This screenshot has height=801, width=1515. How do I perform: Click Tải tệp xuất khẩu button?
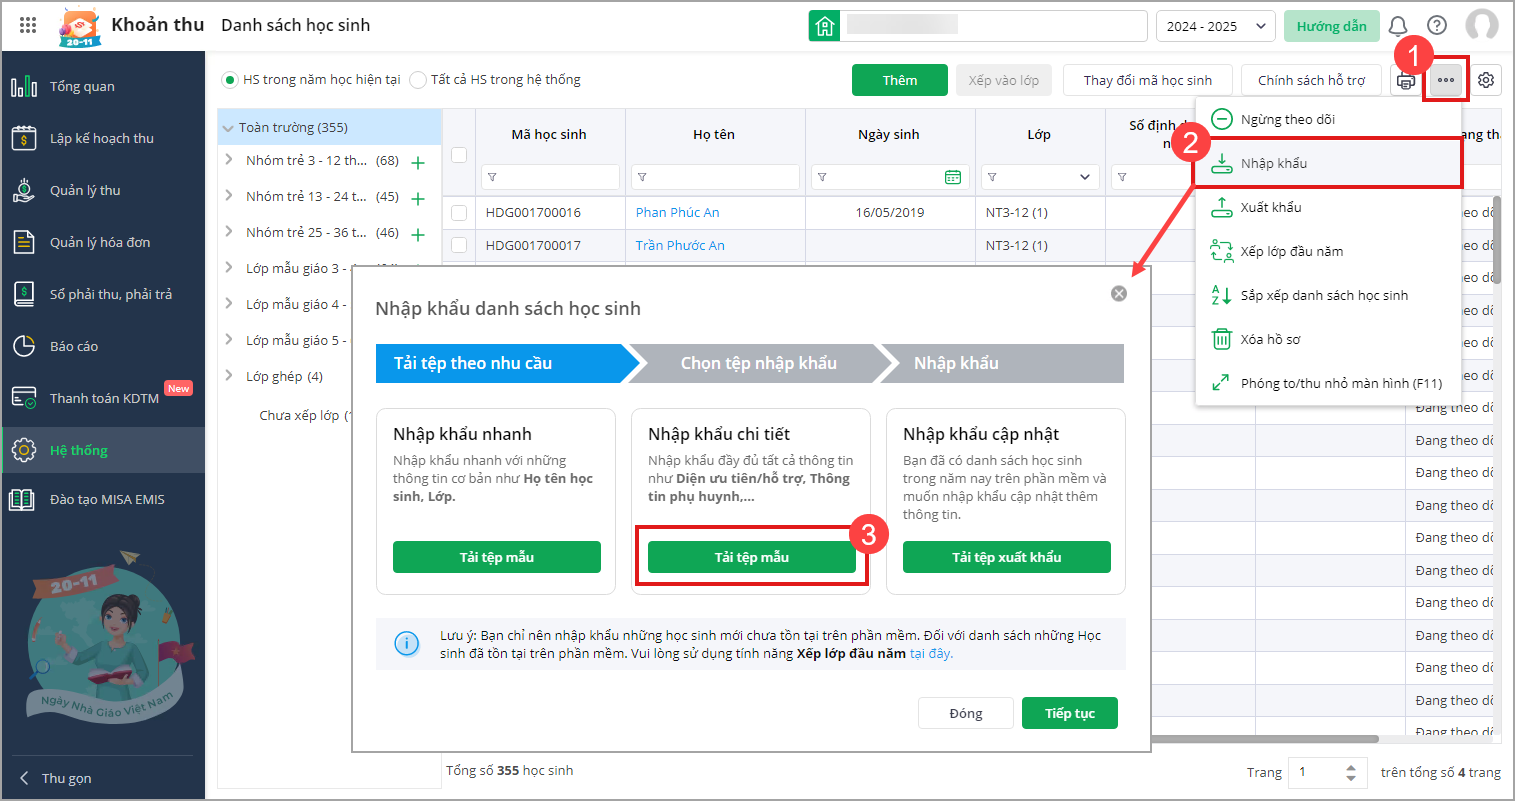pyautogui.click(x=1007, y=557)
